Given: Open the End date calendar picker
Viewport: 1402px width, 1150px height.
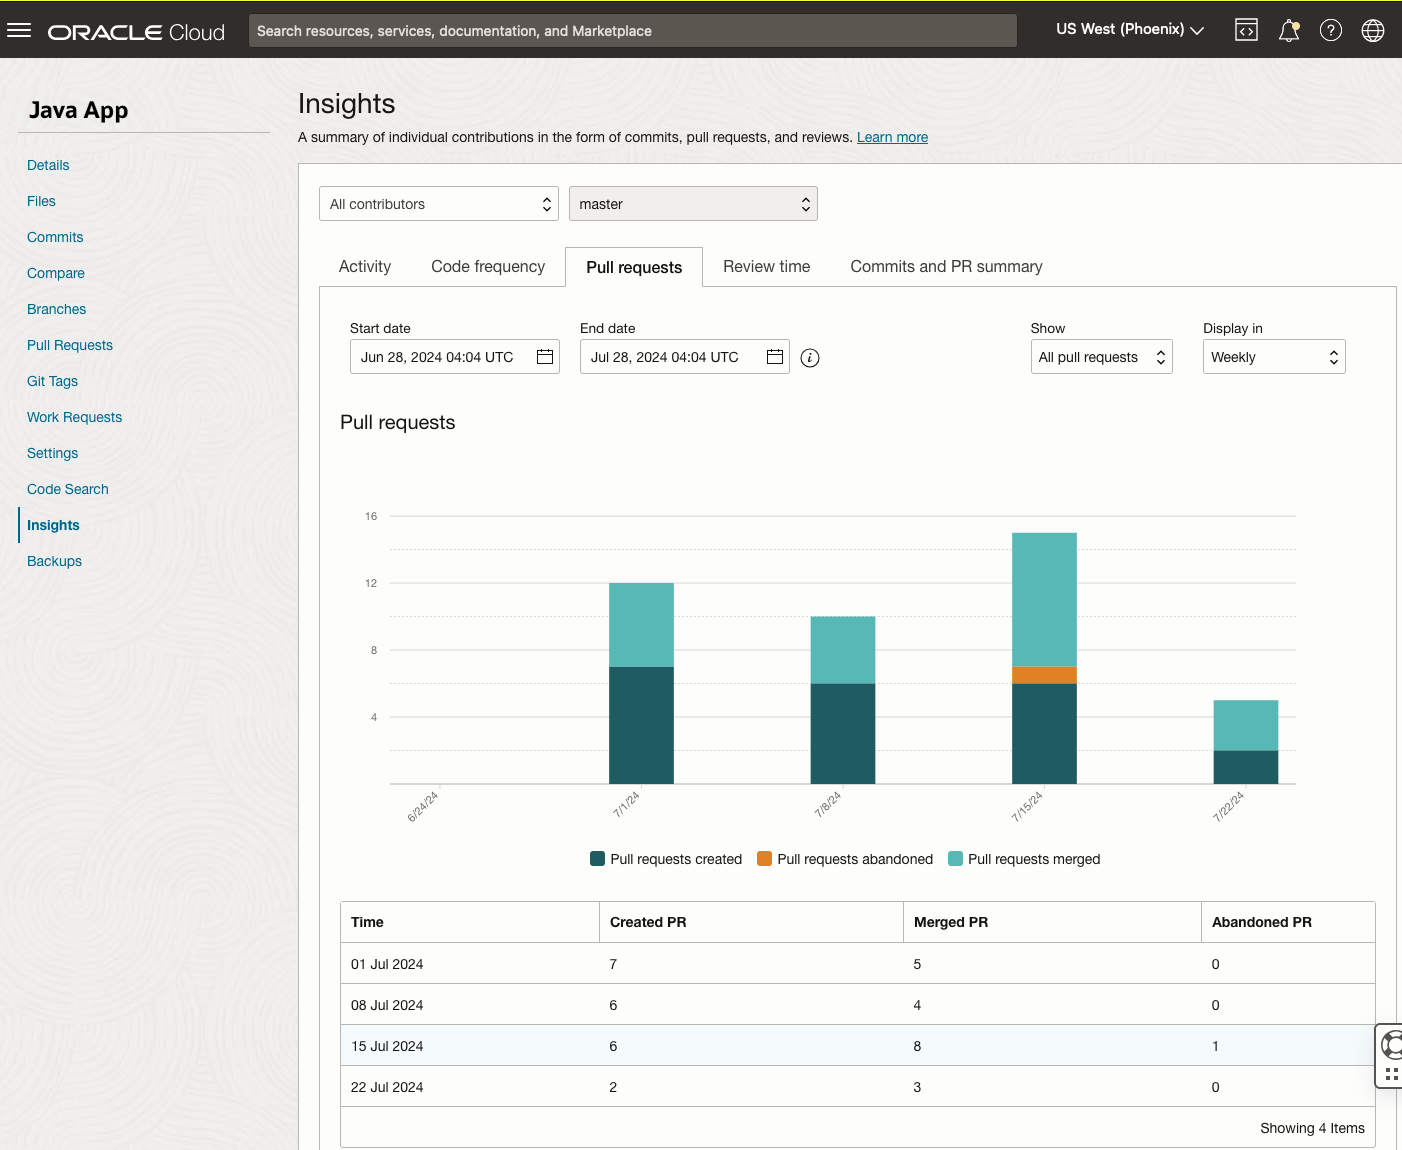Looking at the screenshot, I should pos(774,356).
